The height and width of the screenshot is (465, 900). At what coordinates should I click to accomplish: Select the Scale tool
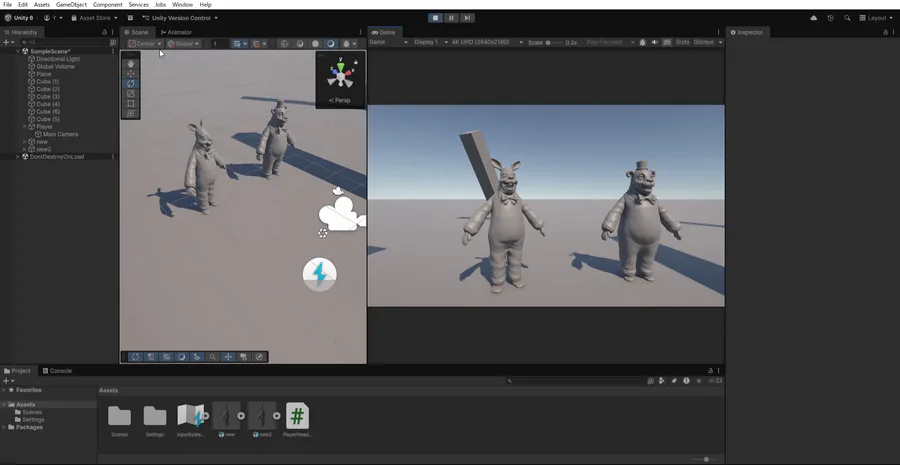[131, 94]
